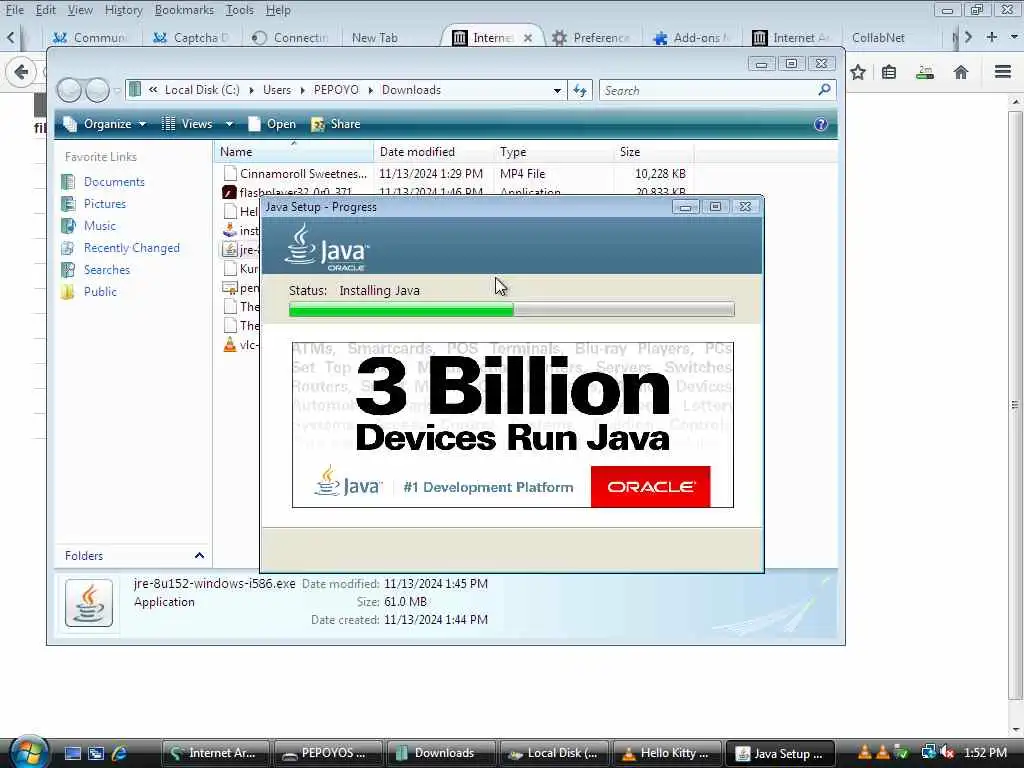This screenshot has width=1024, height=768.
Task: Sort files by the Name column header
Action: (x=294, y=152)
